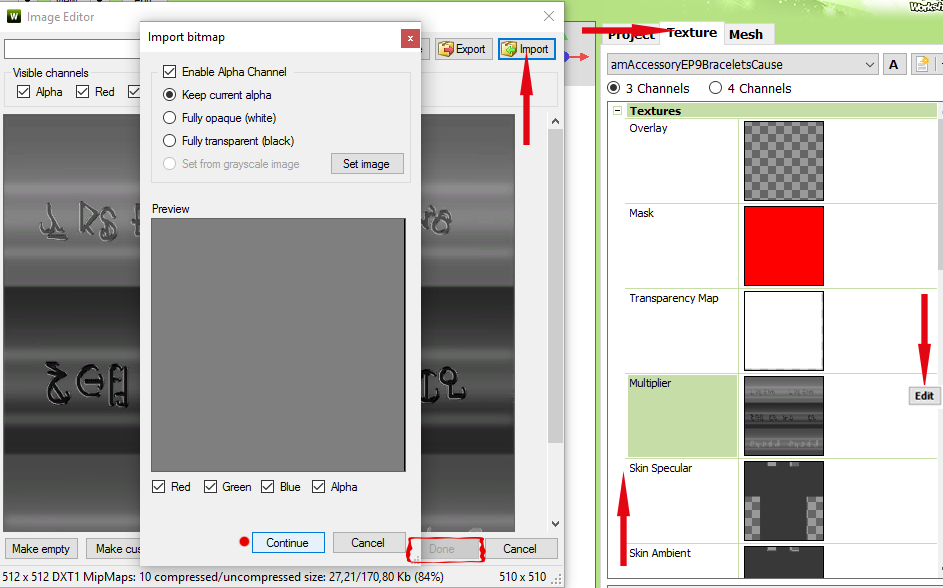943x588 pixels.
Task: Click the red Mask color swatch
Action: pos(783,246)
